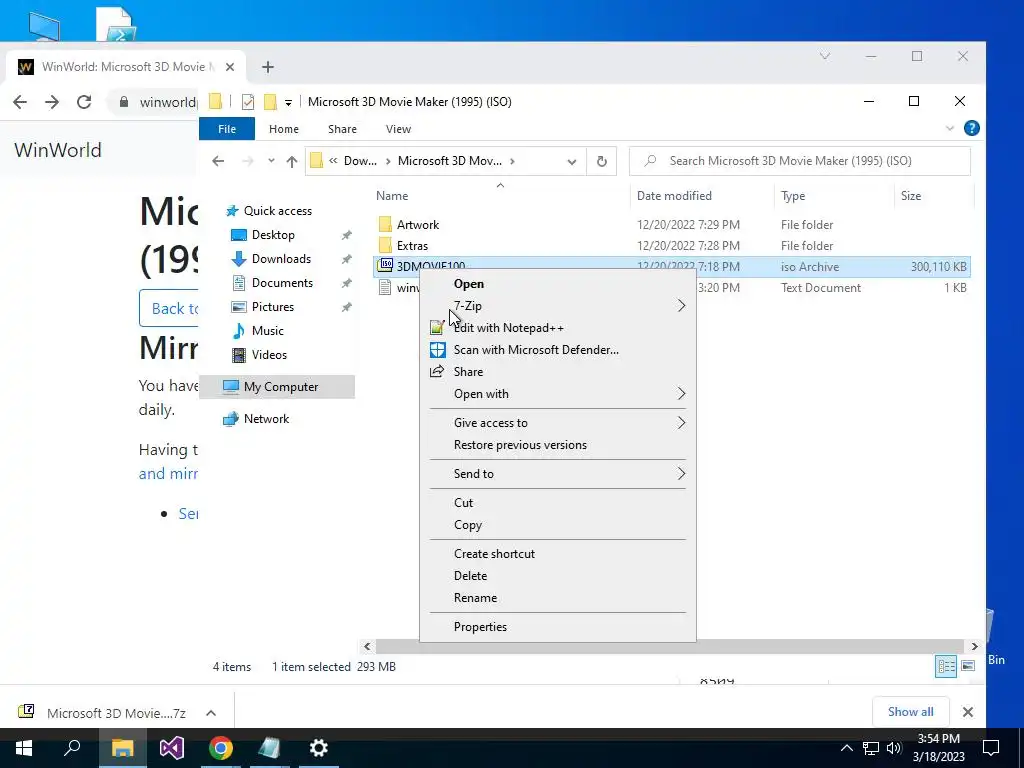Image resolution: width=1024 pixels, height=768 pixels.
Task: Click Explorer up-one-level arrow
Action: pos(291,161)
